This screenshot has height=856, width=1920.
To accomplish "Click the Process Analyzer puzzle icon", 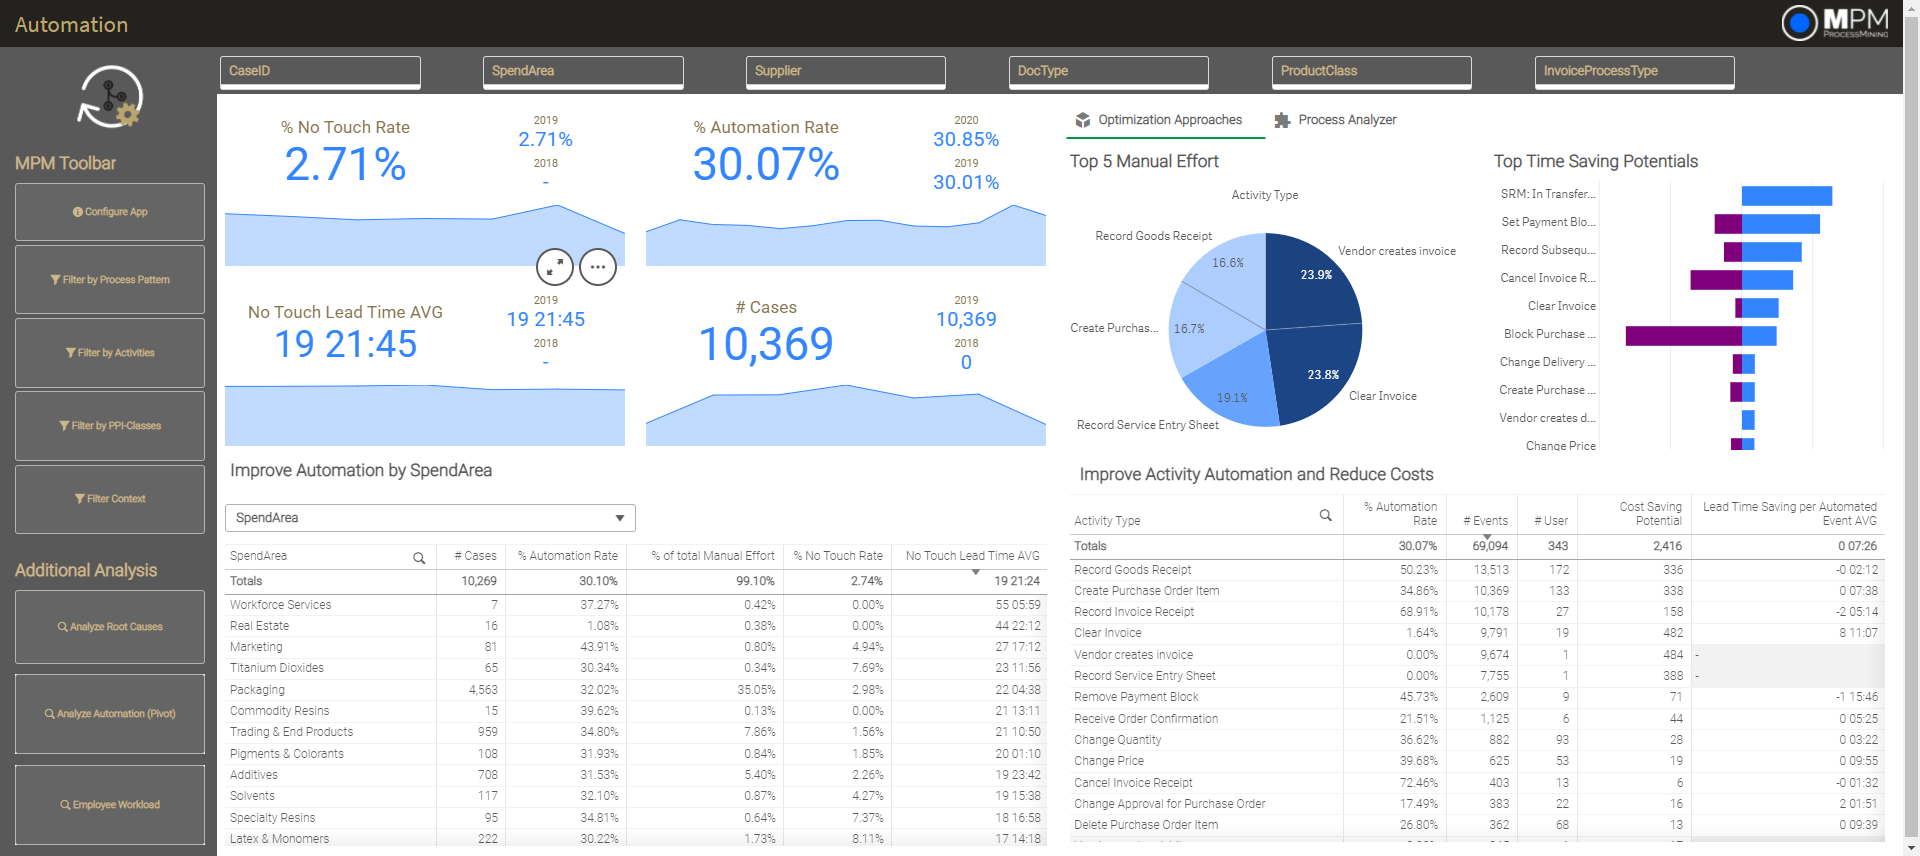I will point(1282,120).
